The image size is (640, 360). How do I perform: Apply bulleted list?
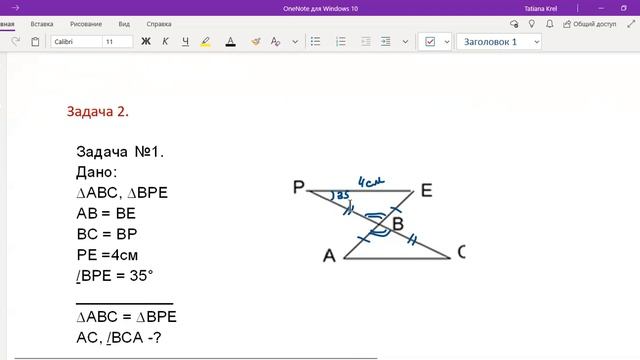coord(316,41)
